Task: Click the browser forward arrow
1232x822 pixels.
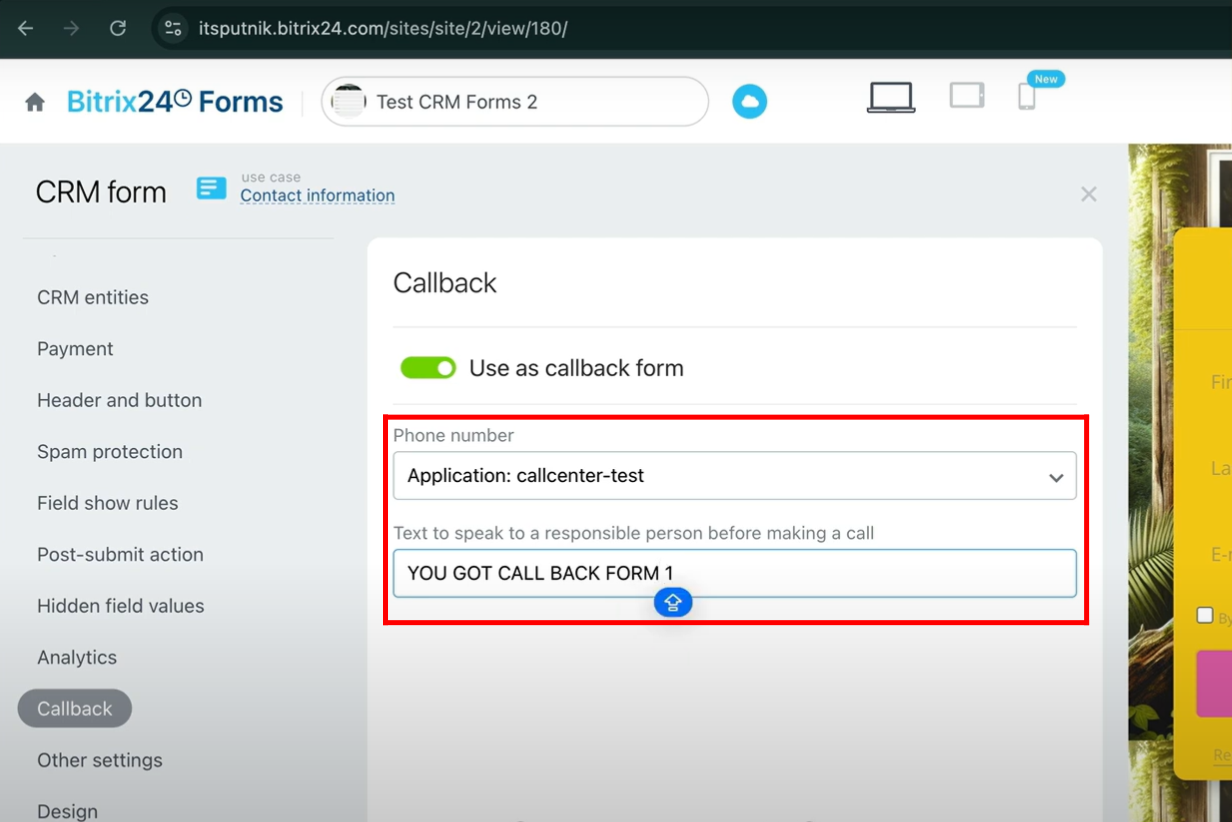Action: [71, 28]
